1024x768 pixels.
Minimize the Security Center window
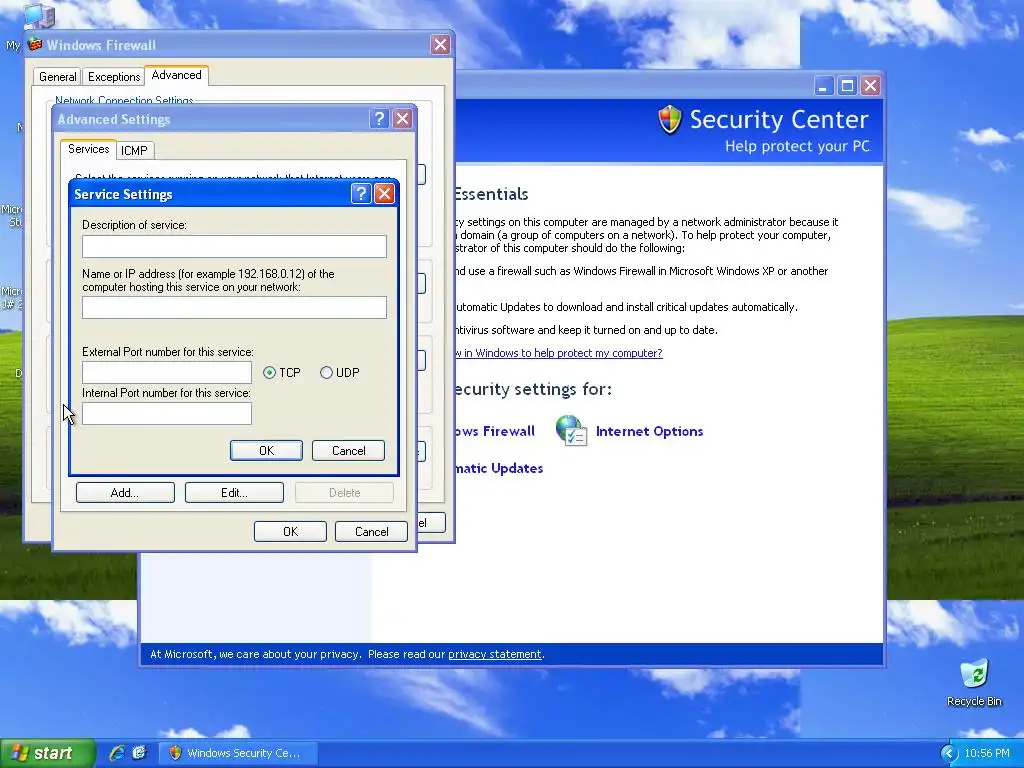click(824, 86)
